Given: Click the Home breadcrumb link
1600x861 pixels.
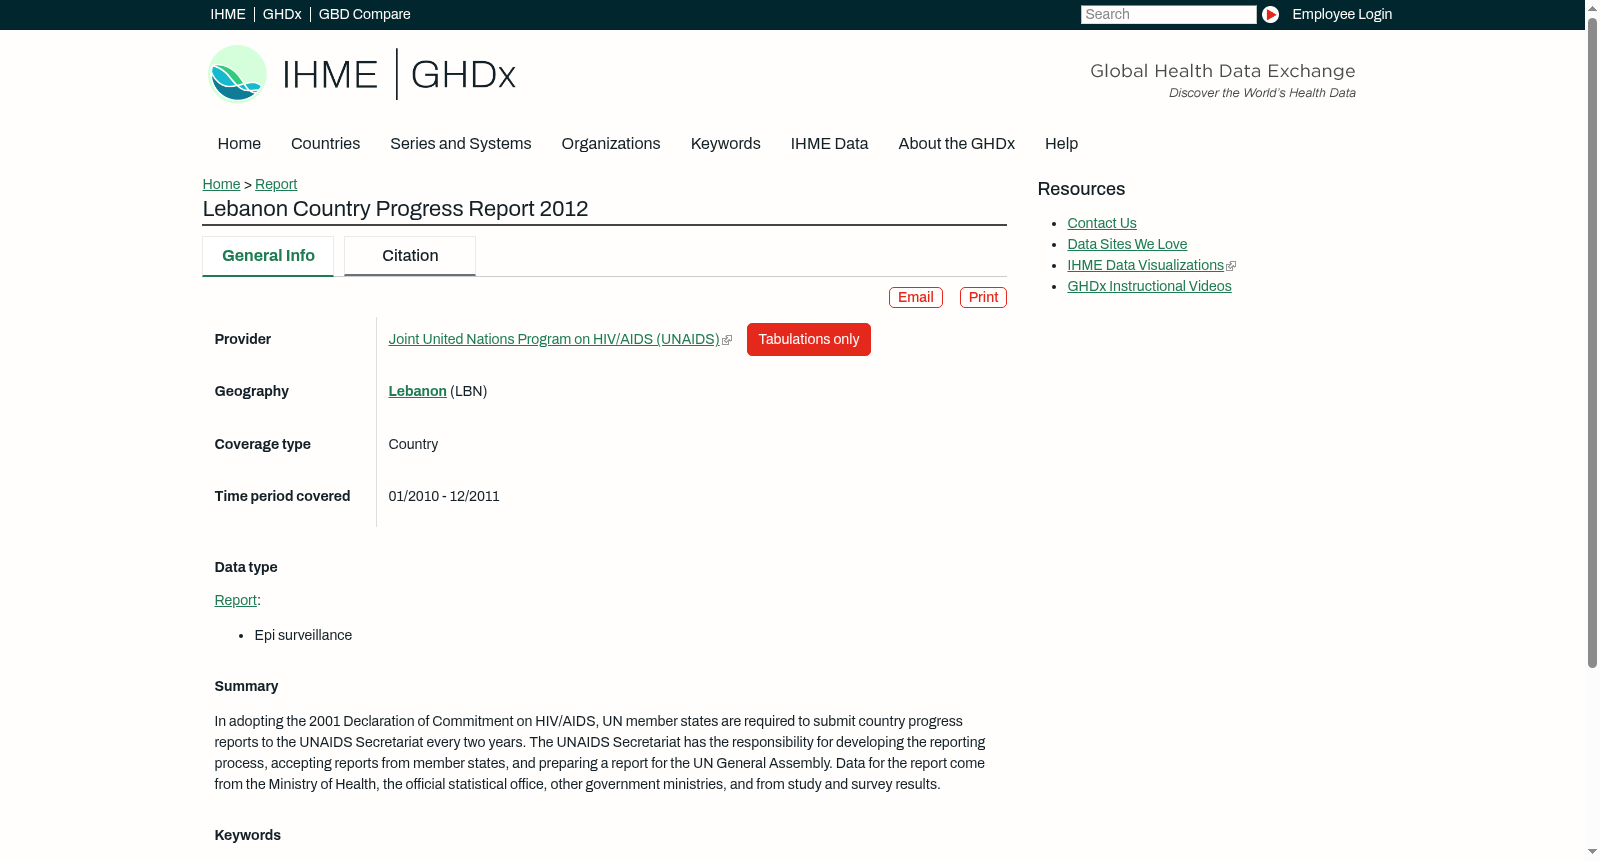Looking at the screenshot, I should click(x=221, y=184).
